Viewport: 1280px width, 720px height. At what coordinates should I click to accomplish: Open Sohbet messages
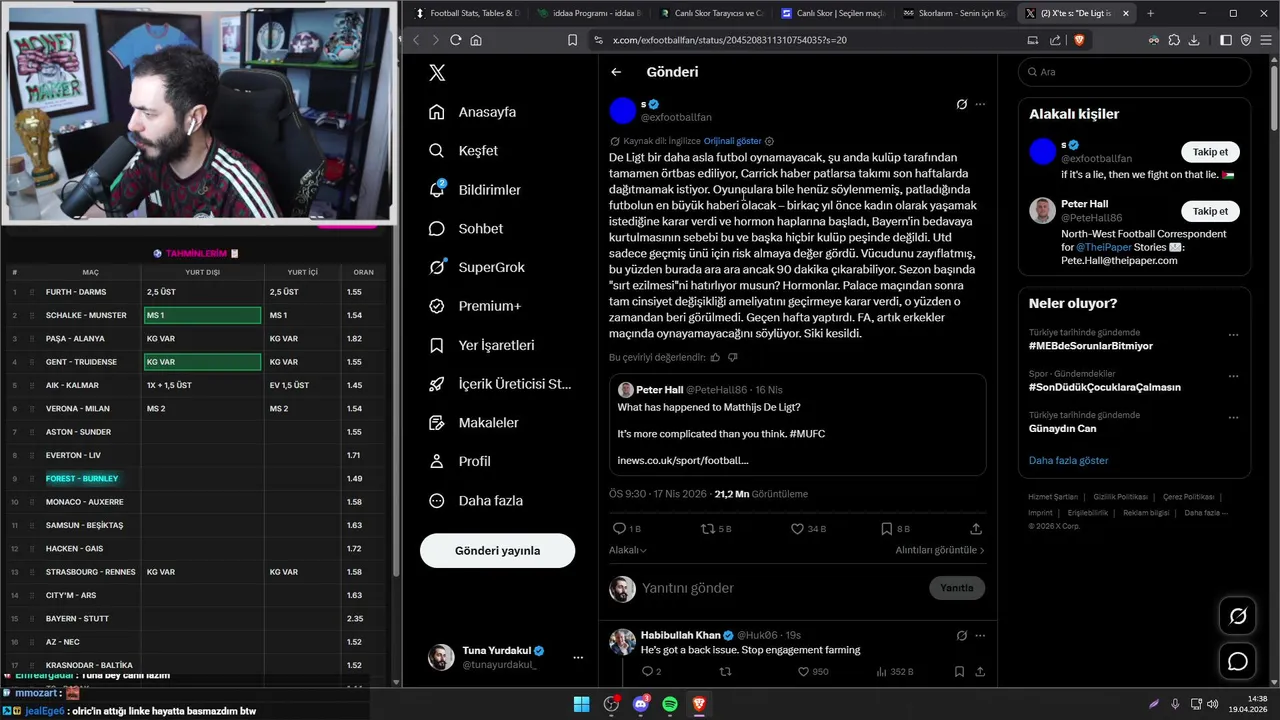tap(465, 229)
